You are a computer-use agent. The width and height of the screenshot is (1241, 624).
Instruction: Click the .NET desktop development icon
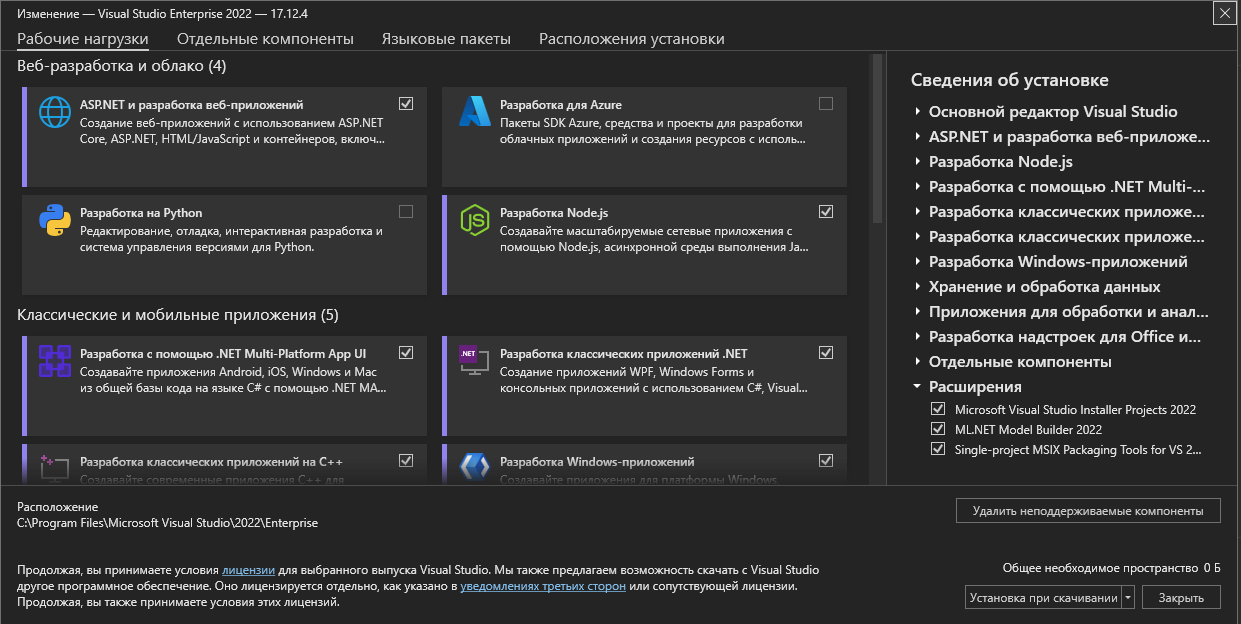pos(474,360)
